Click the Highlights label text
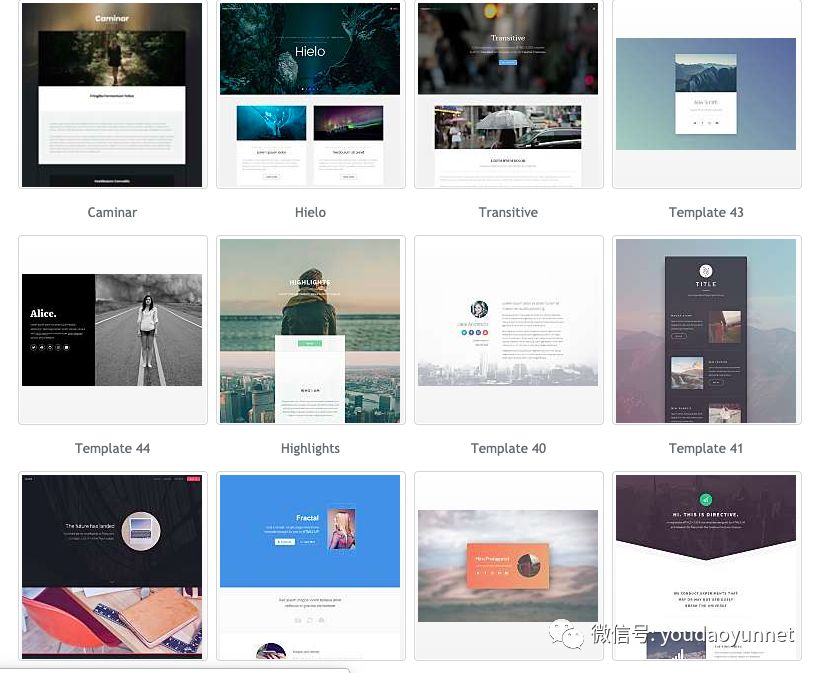The width and height of the screenshot is (821, 673). [310, 448]
